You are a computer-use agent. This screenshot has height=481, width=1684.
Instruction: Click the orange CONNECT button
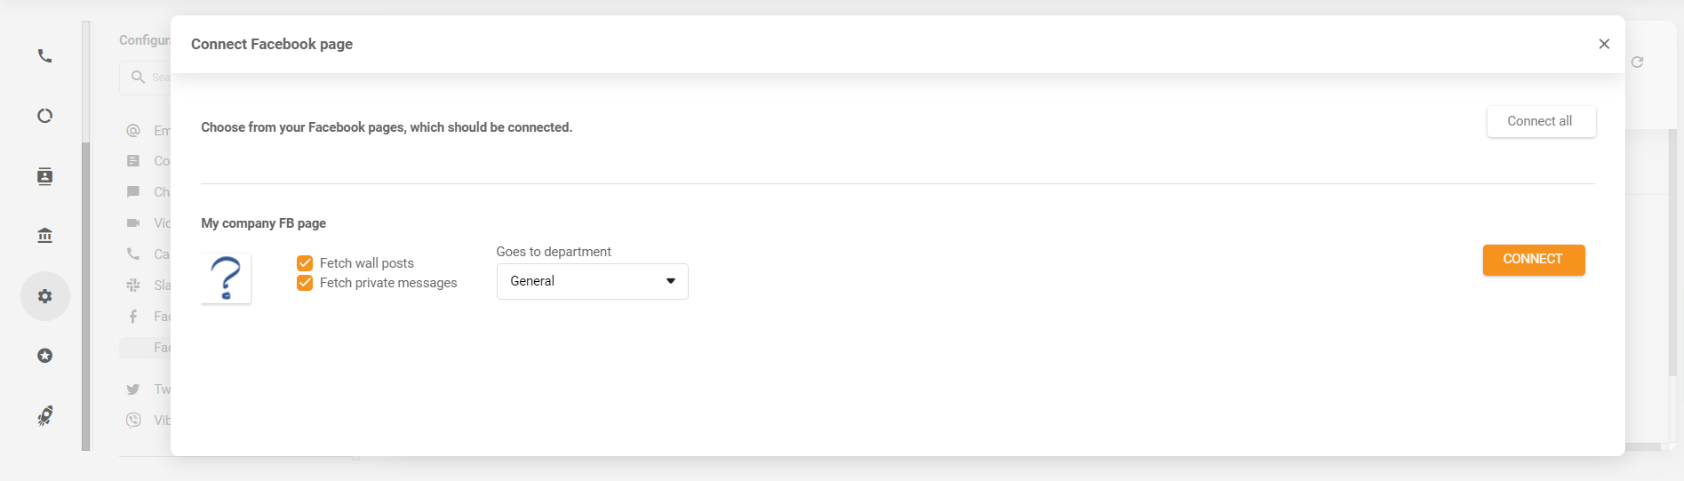[1533, 259]
